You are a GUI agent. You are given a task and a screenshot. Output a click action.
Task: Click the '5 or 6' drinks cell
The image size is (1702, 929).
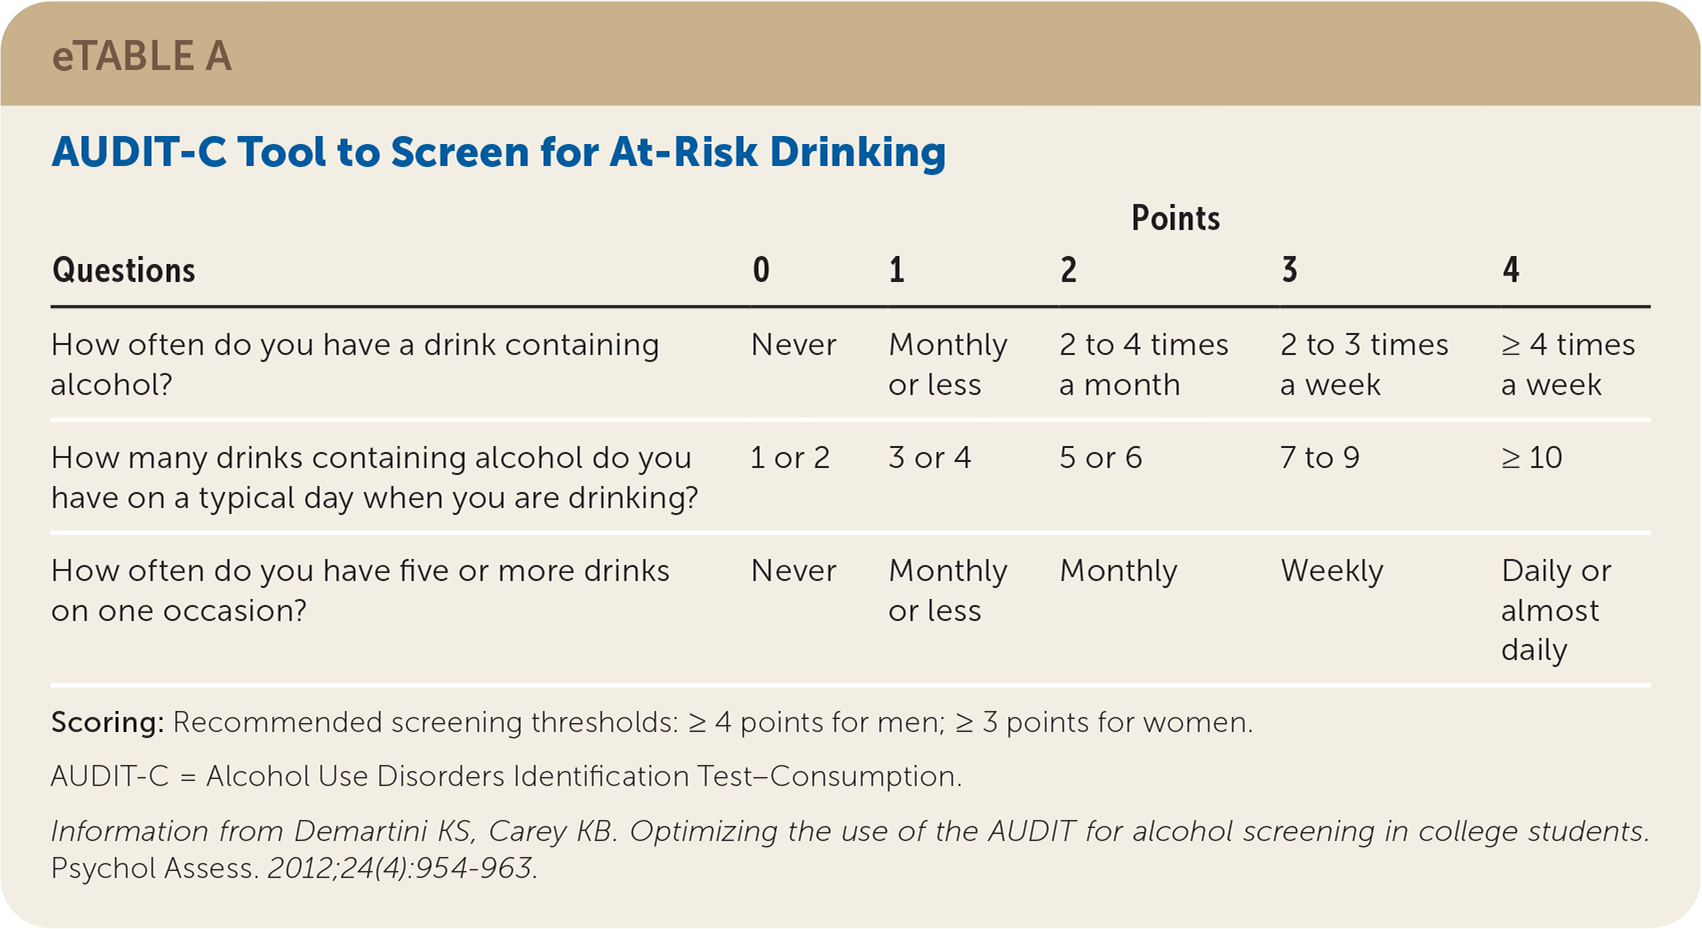pyautogui.click(x=1100, y=458)
